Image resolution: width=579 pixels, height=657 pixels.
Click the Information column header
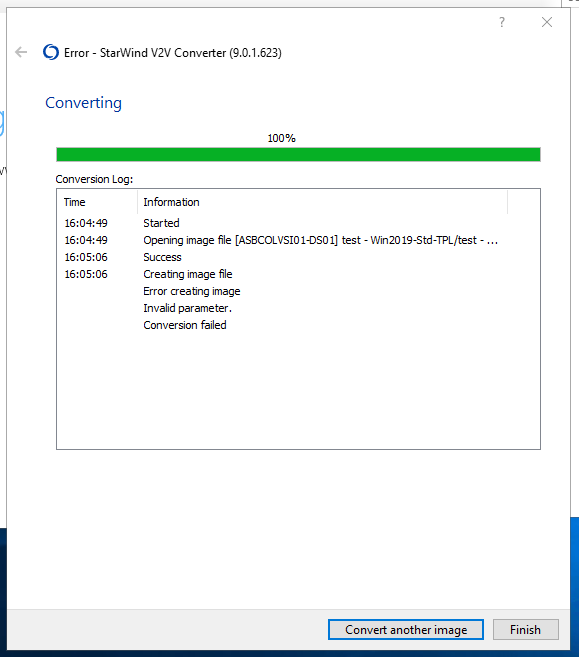click(322, 202)
